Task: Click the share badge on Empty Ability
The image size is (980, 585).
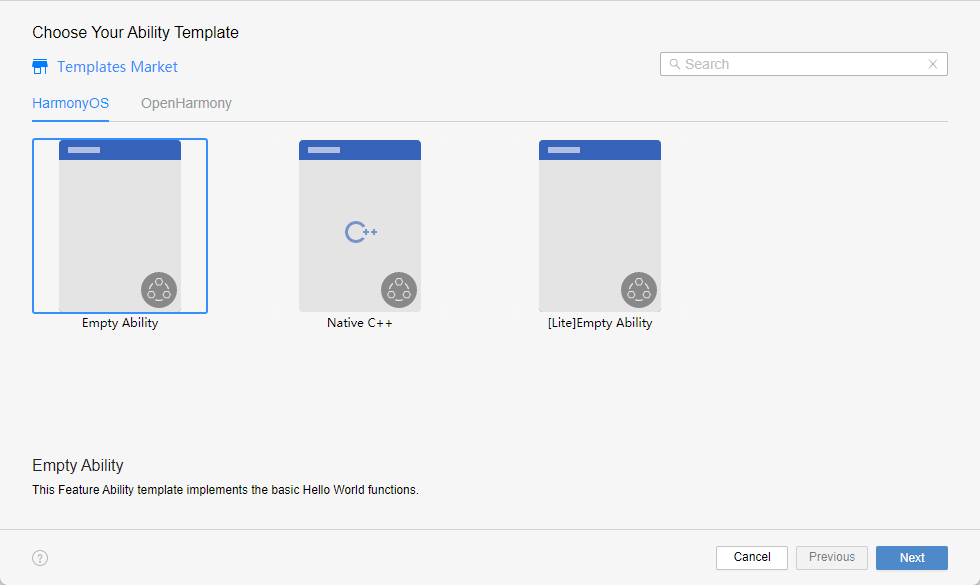Action: pos(159,290)
